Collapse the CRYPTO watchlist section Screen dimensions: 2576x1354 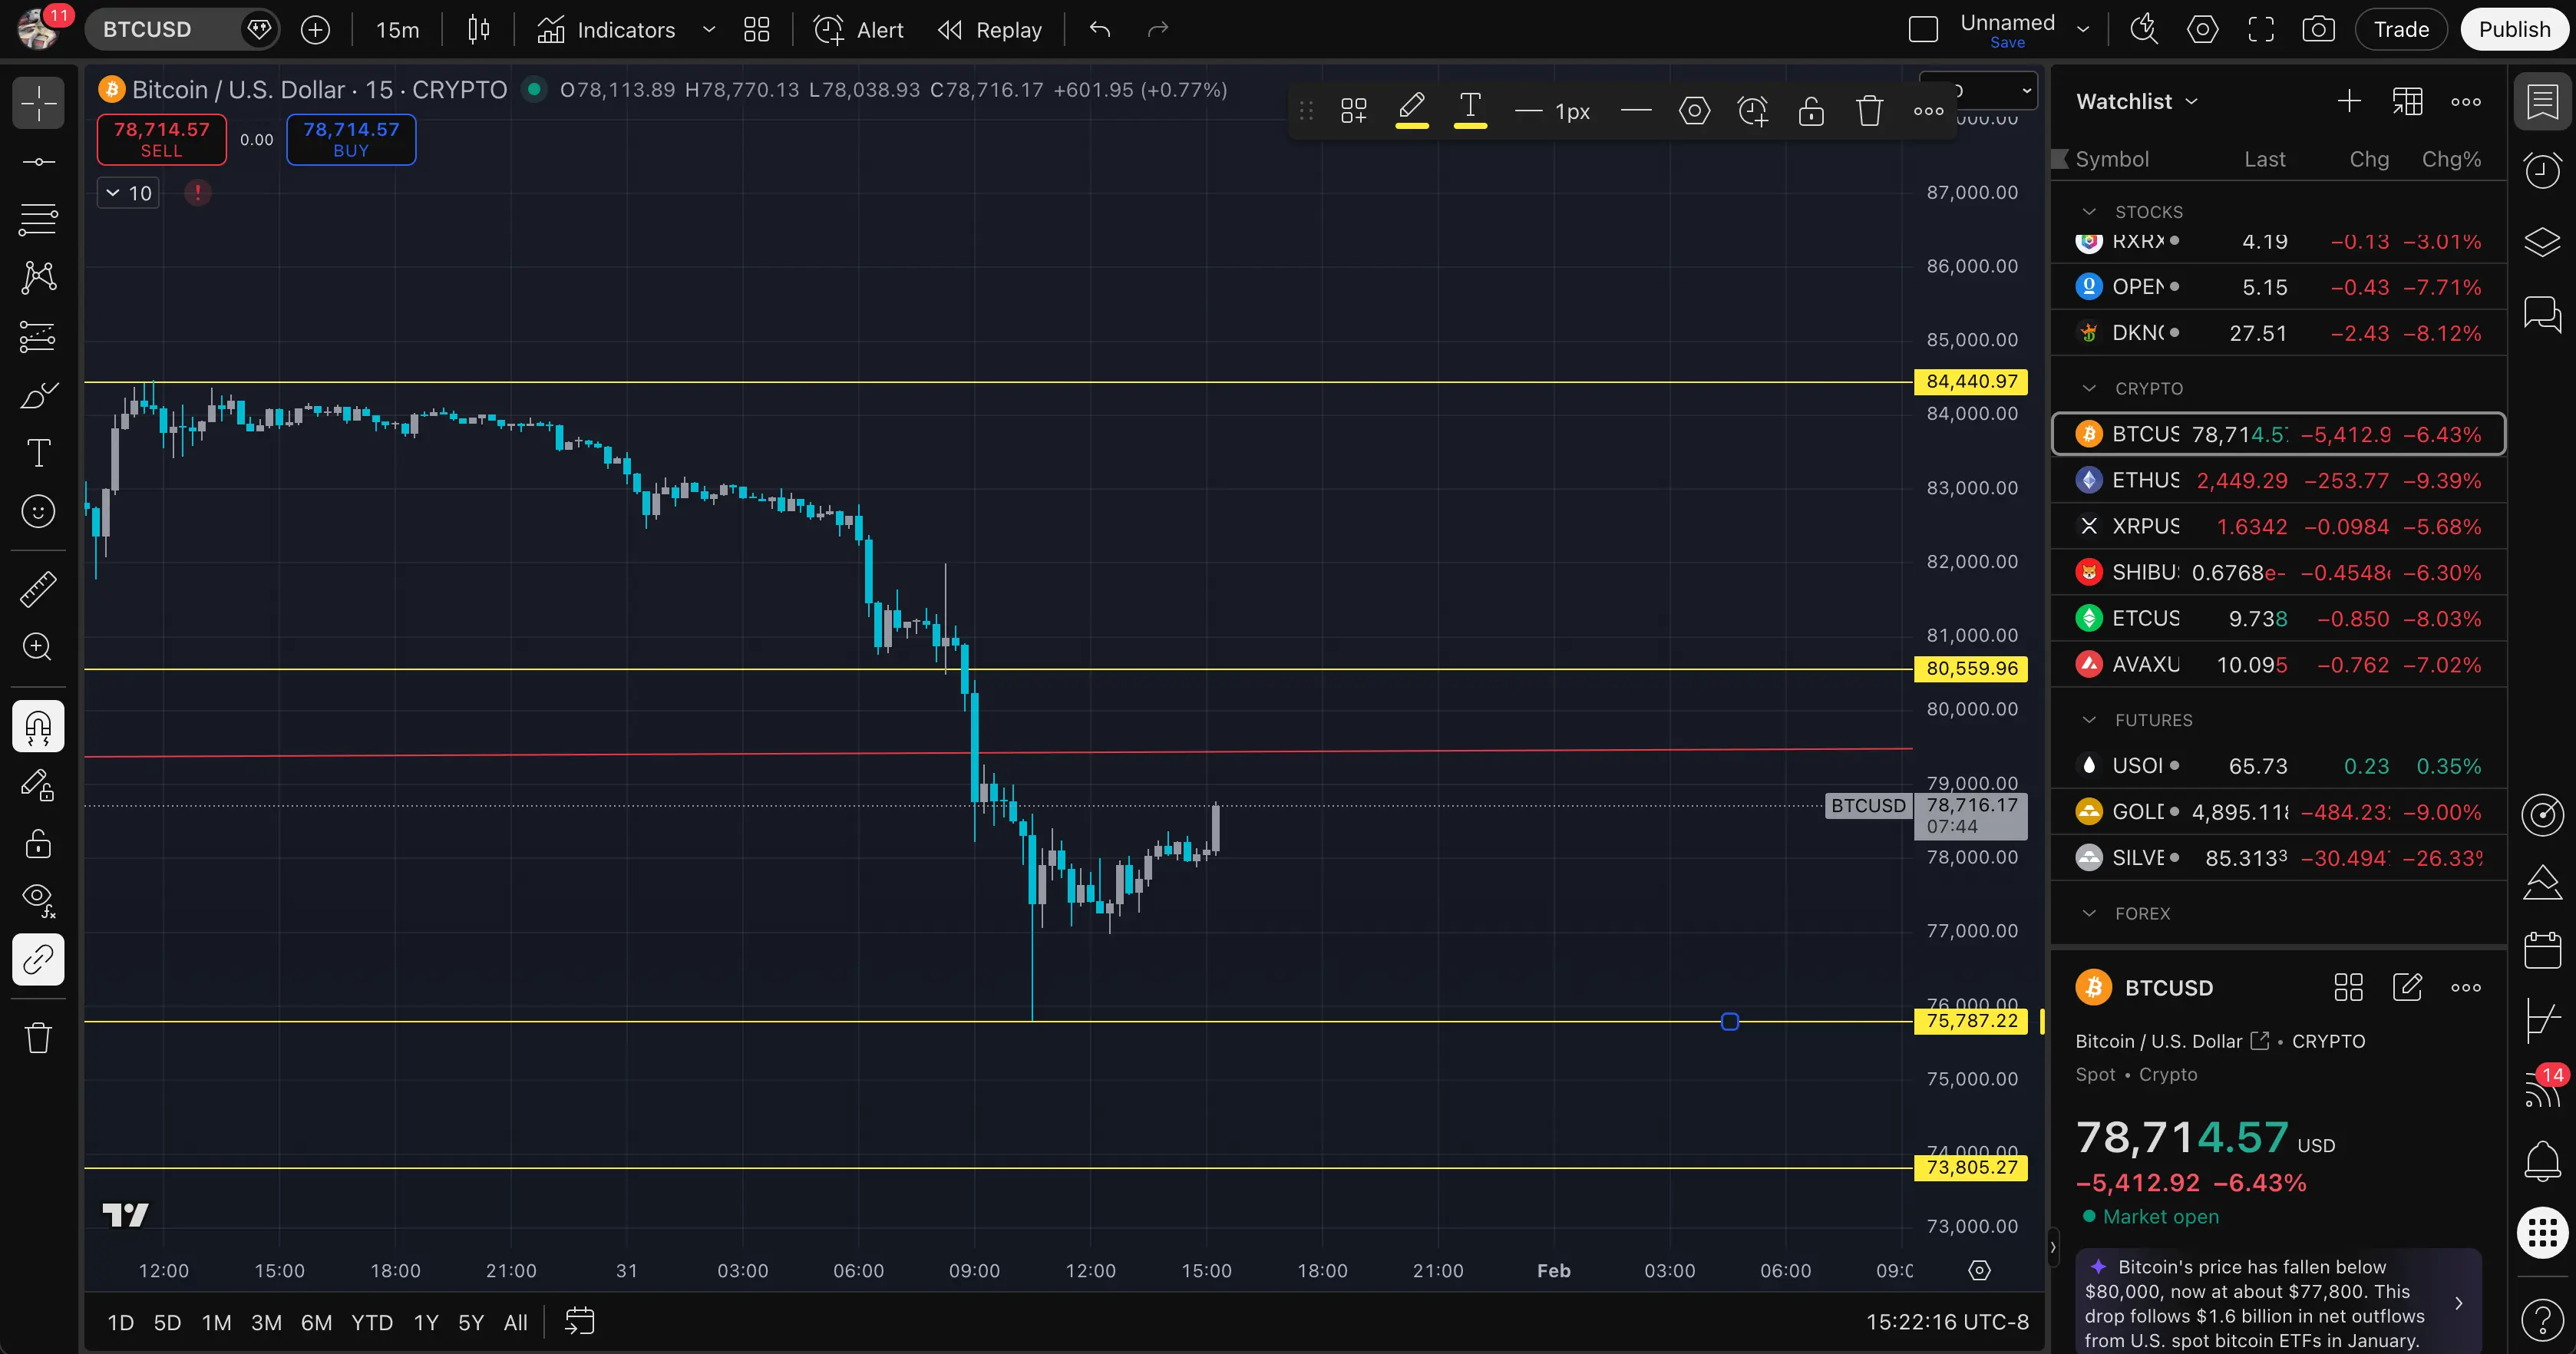pyautogui.click(x=2089, y=388)
